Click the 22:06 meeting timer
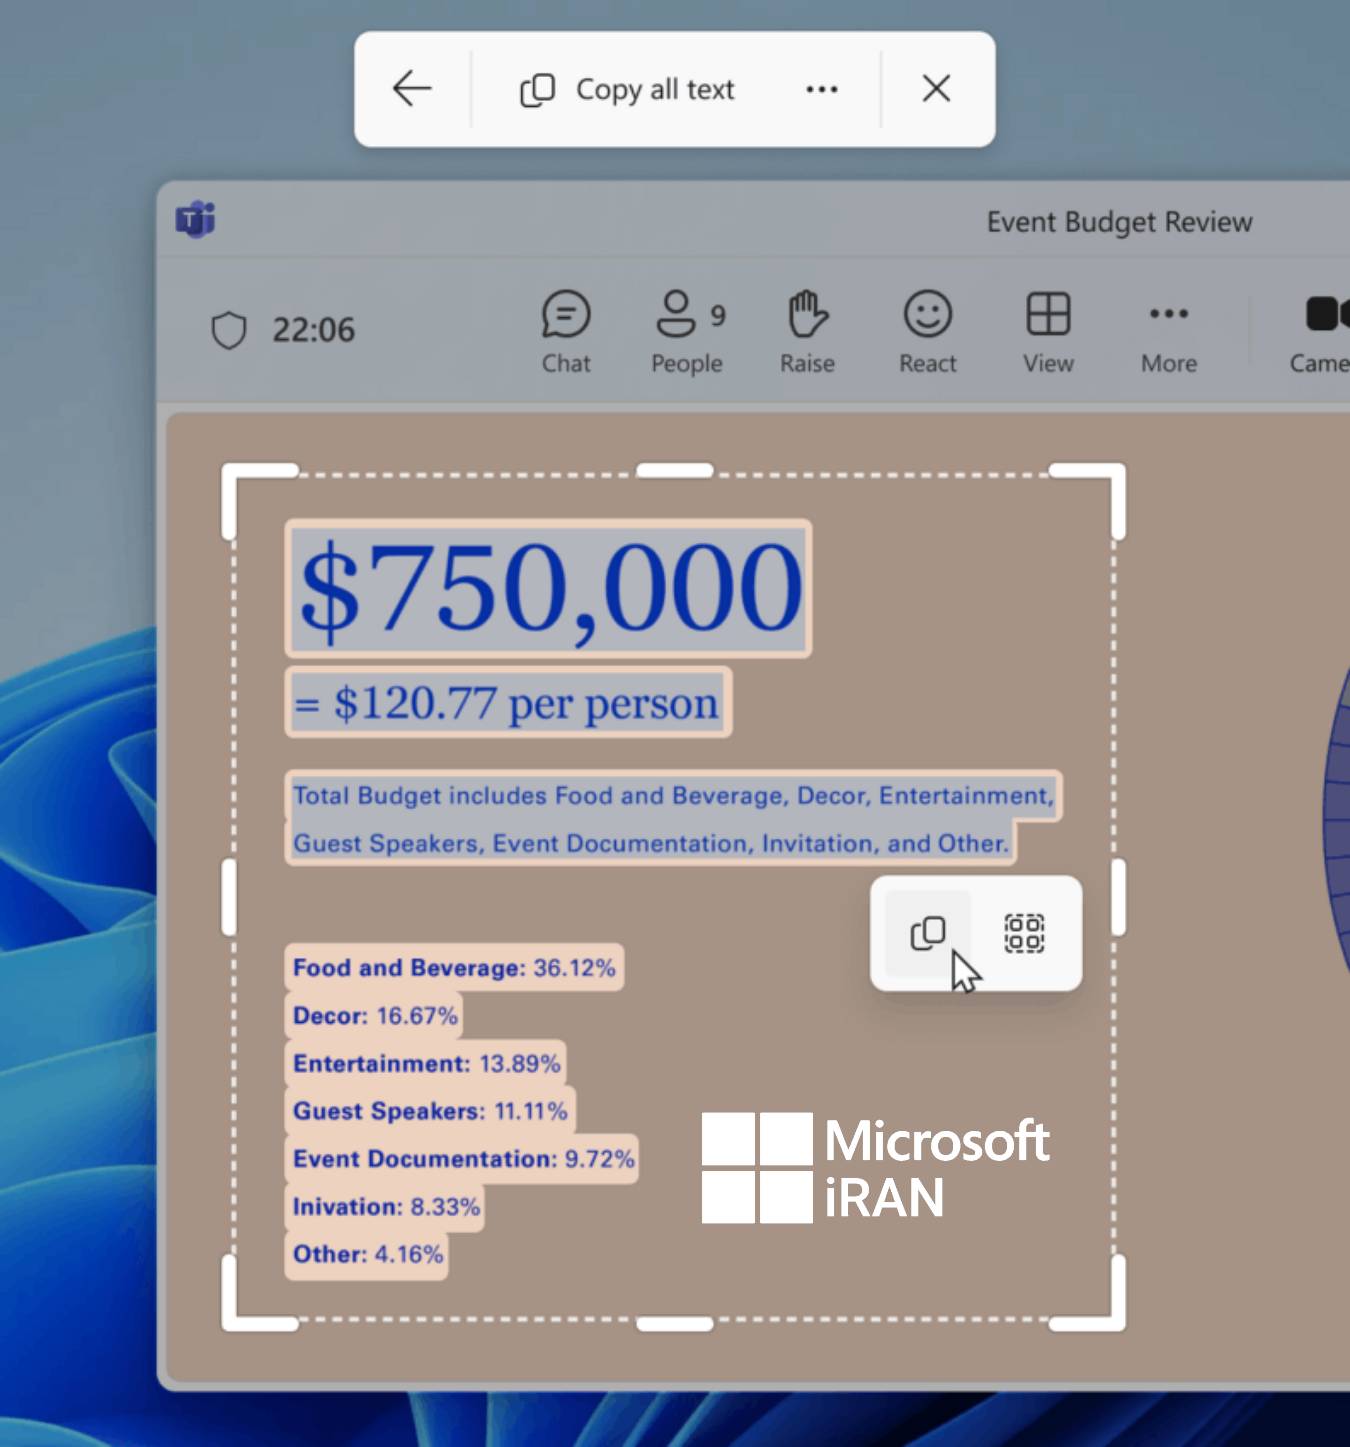Screen dimensions: 1350x1447 [x=313, y=330]
